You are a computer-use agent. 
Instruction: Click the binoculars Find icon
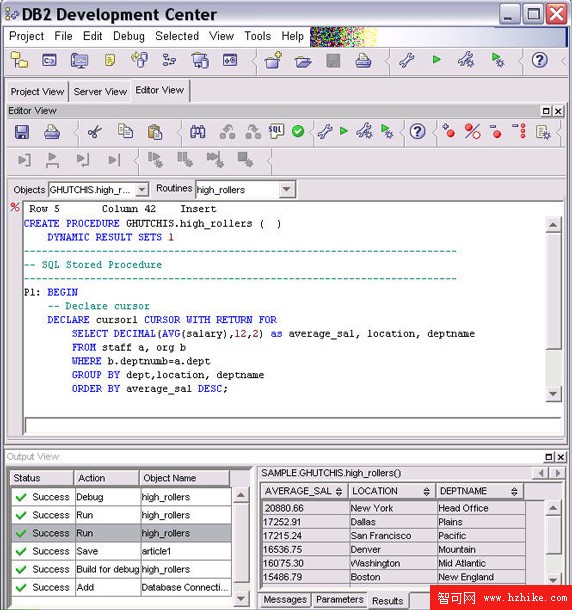click(198, 132)
